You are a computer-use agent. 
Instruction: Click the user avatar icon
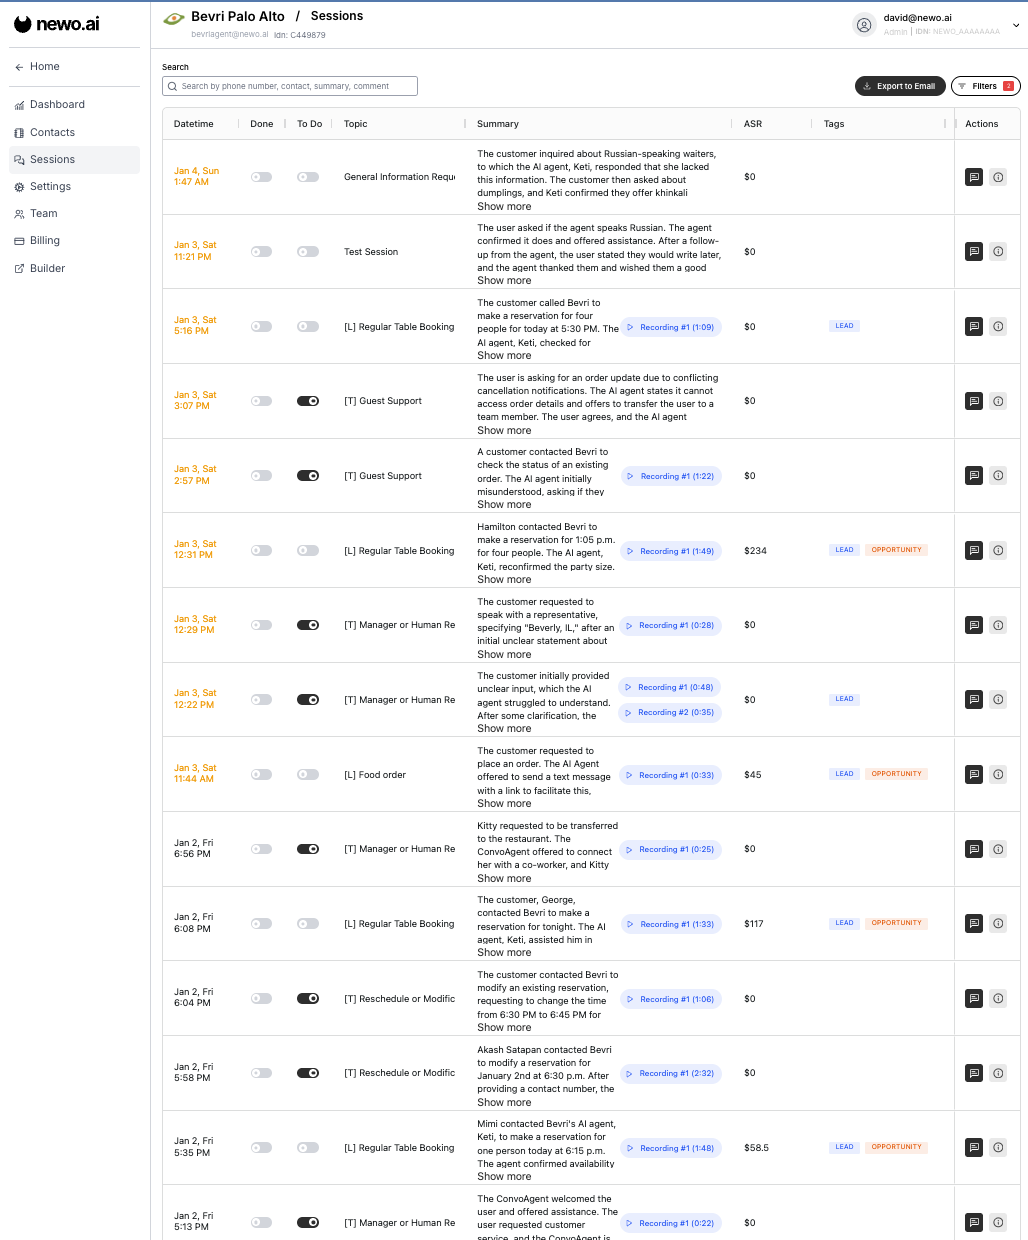click(864, 25)
